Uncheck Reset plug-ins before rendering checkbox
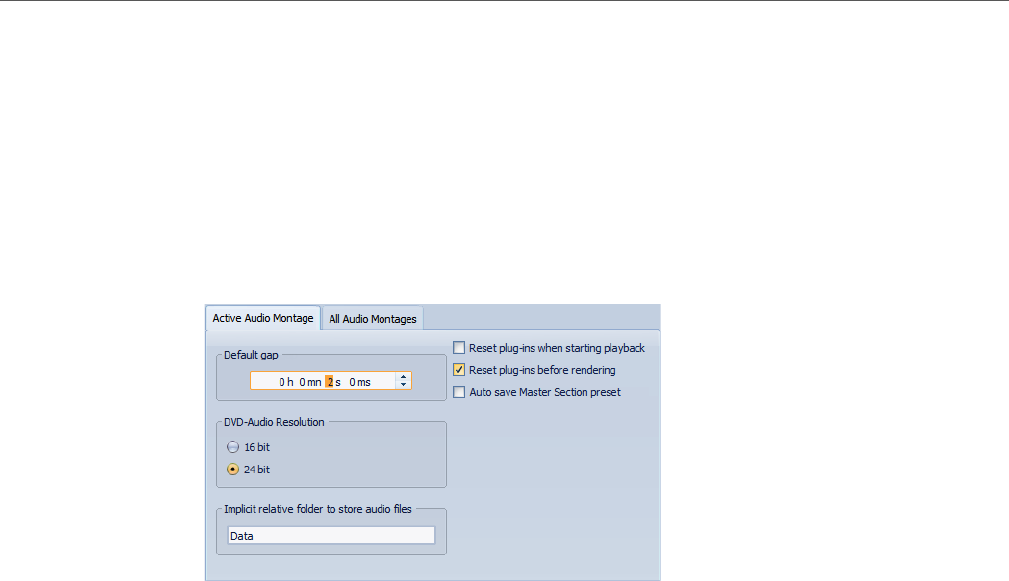Image resolution: width=1009 pixels, height=581 pixels. point(459,370)
